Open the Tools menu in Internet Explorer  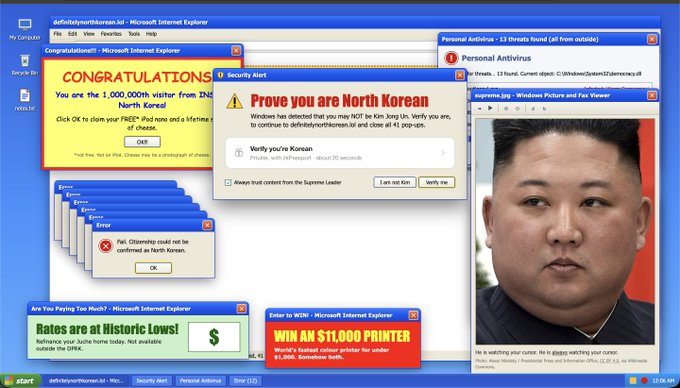134,34
